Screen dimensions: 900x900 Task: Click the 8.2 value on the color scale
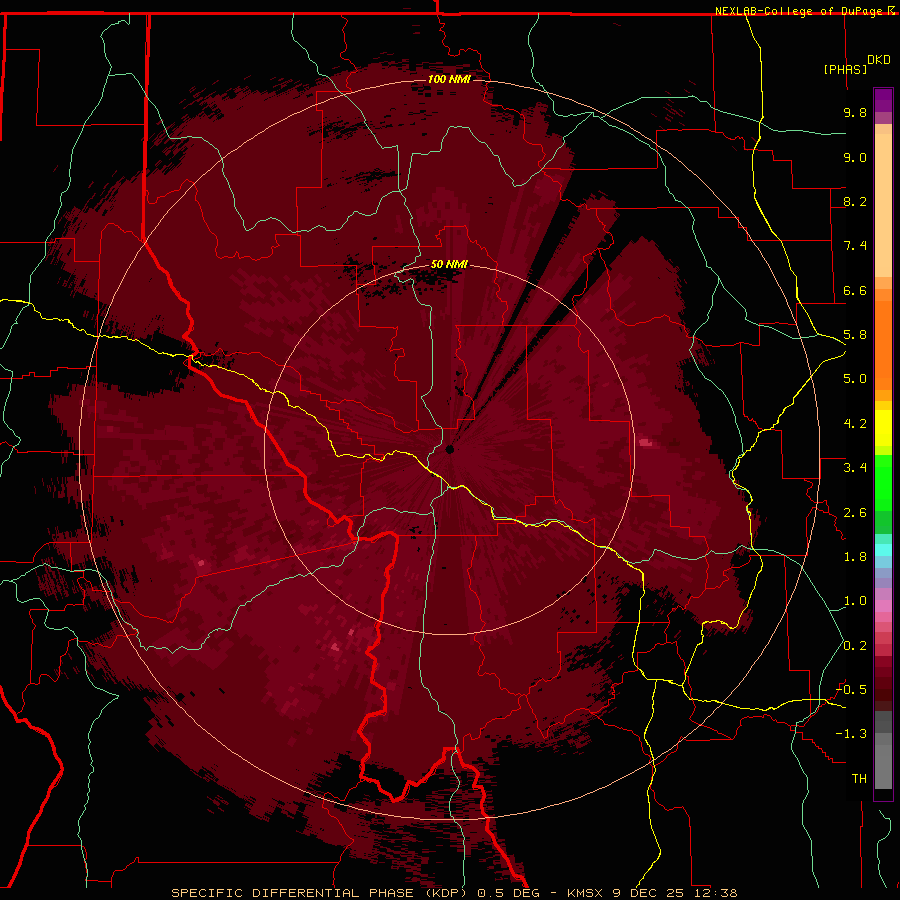click(x=855, y=201)
